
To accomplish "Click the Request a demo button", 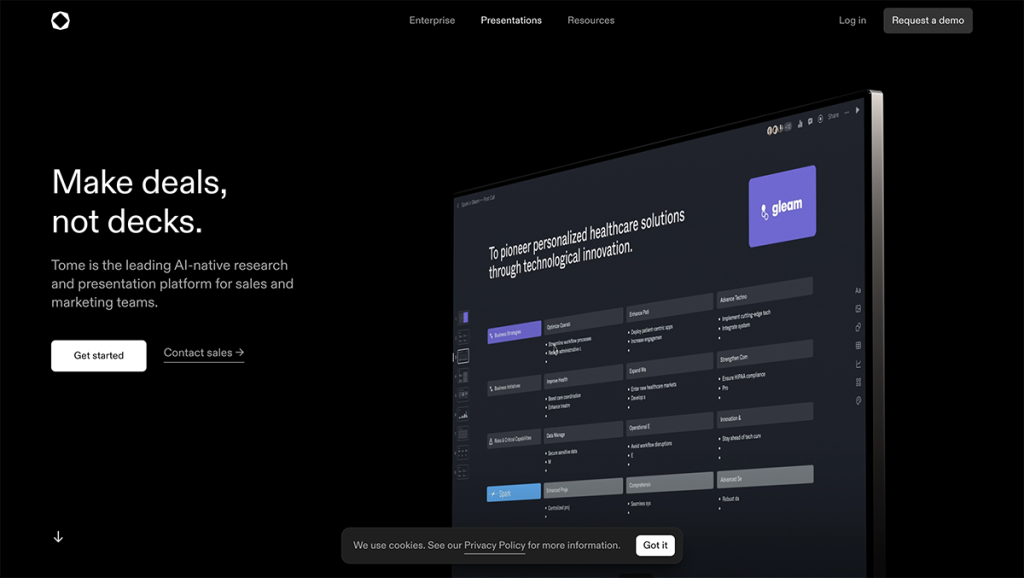I will click(928, 20).
